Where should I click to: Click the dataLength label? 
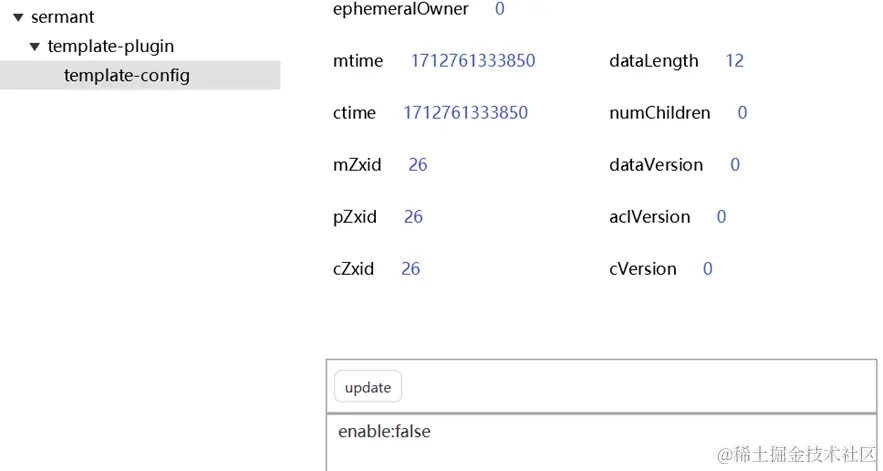click(x=654, y=61)
